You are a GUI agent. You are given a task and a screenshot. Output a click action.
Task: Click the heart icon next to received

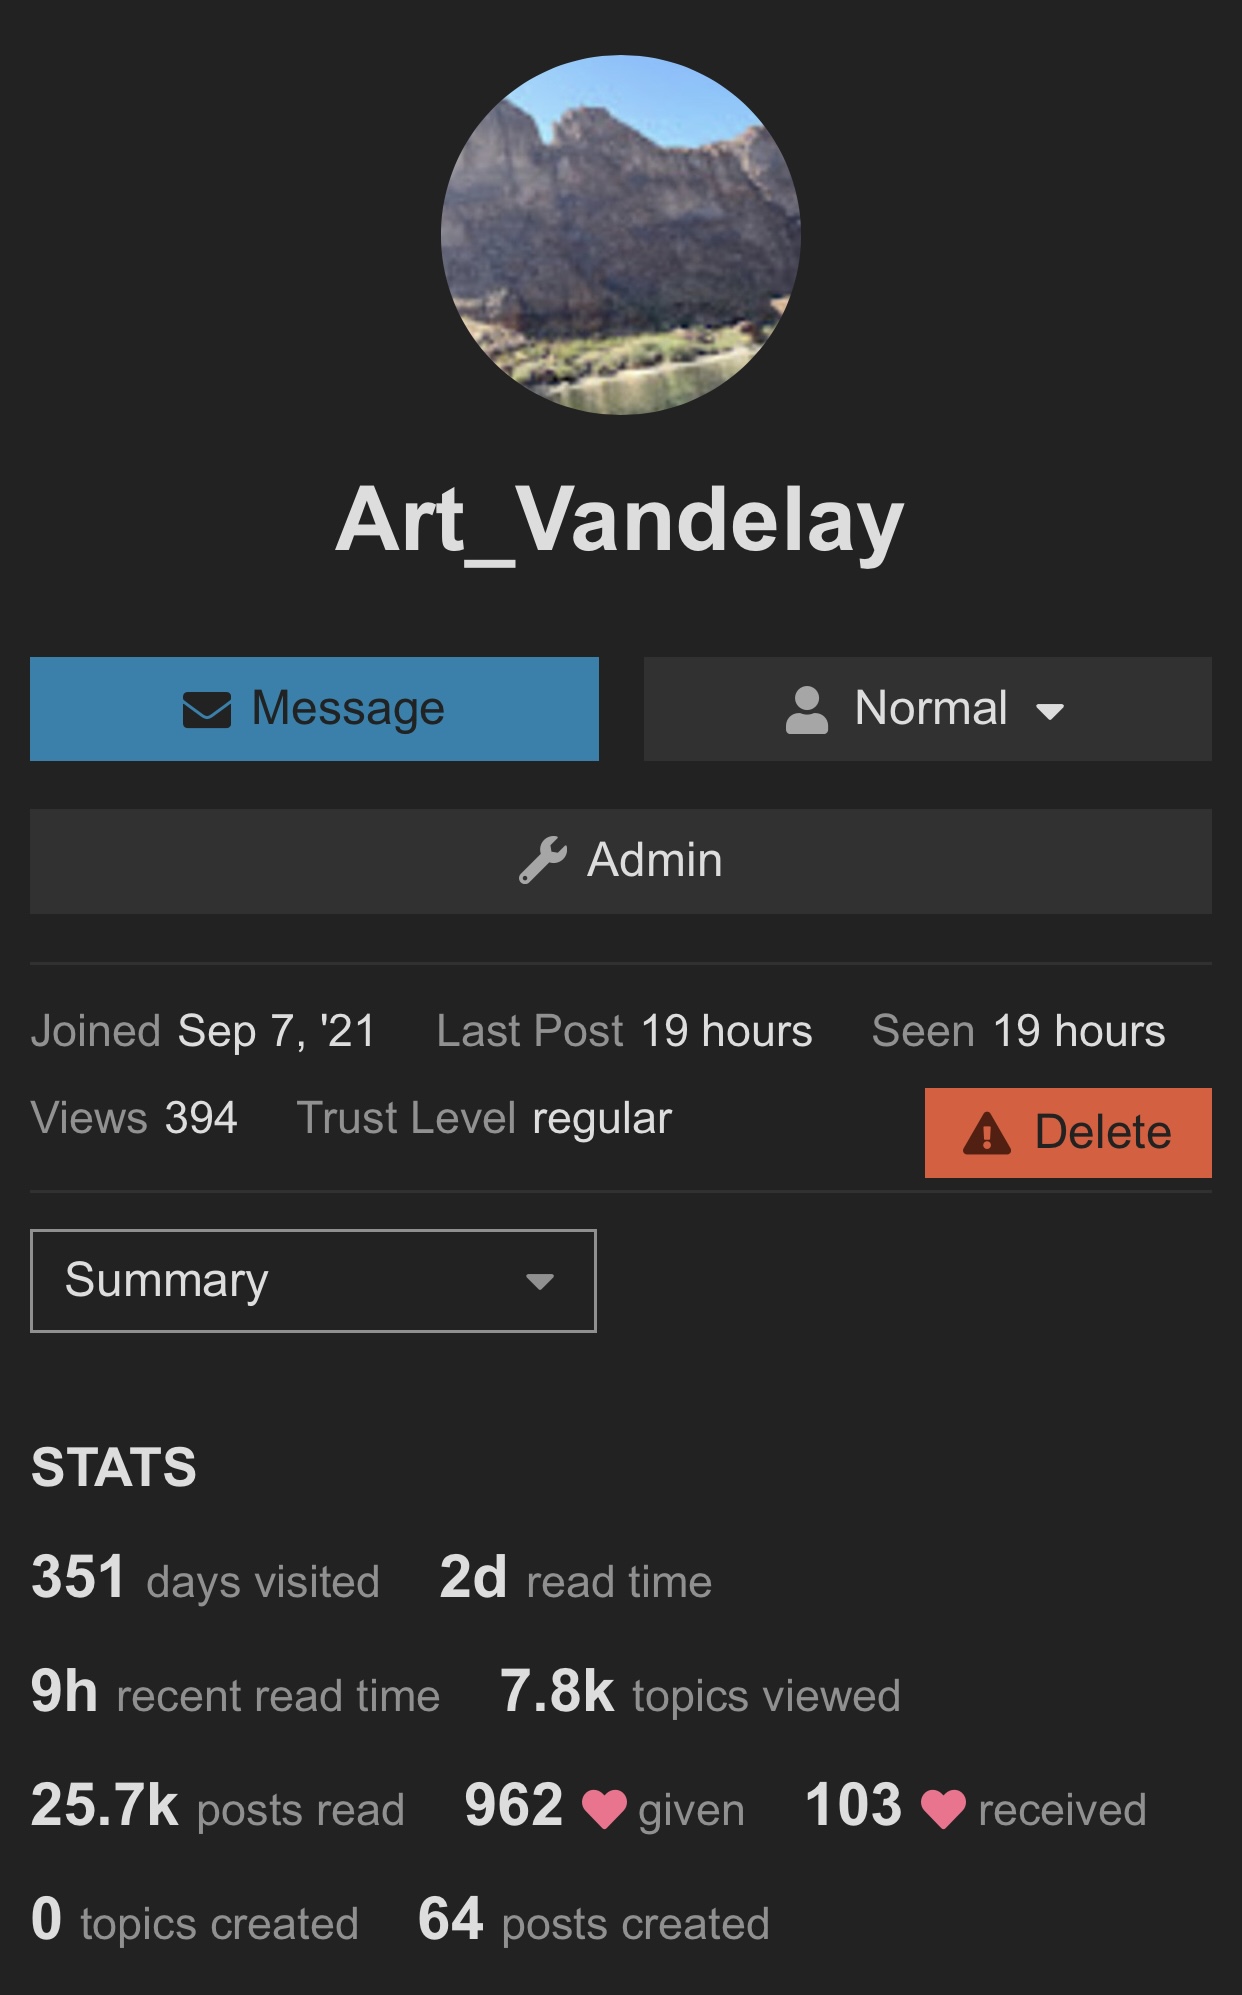(x=943, y=1809)
